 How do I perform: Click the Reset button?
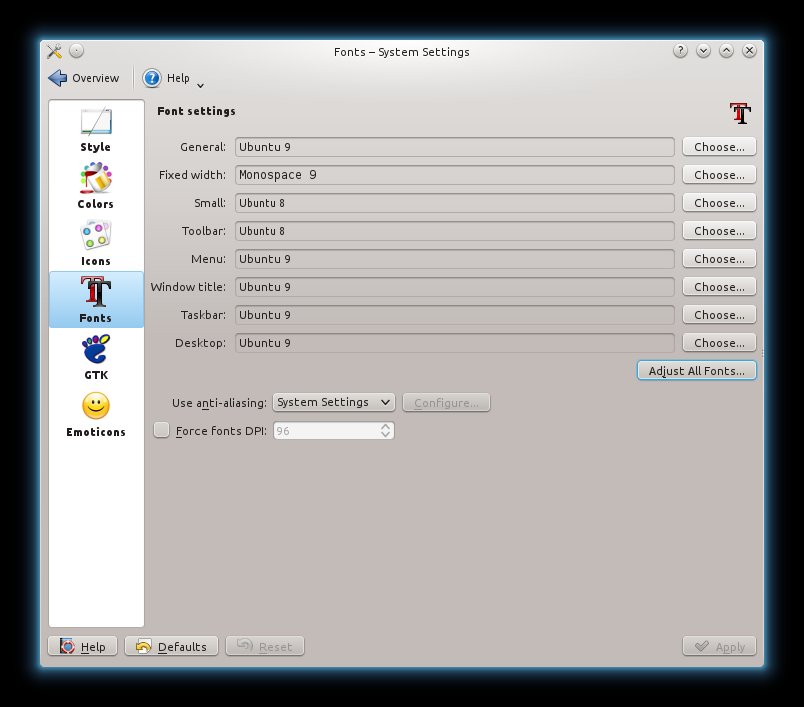(265, 646)
